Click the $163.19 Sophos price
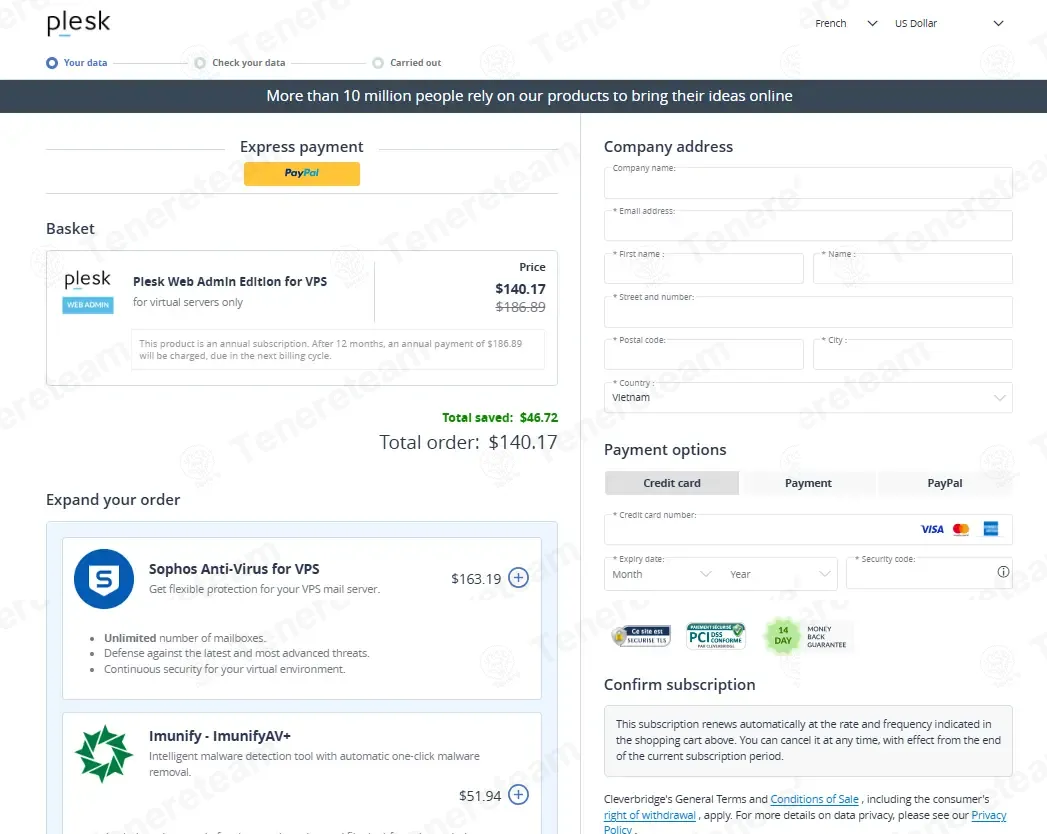 point(476,579)
